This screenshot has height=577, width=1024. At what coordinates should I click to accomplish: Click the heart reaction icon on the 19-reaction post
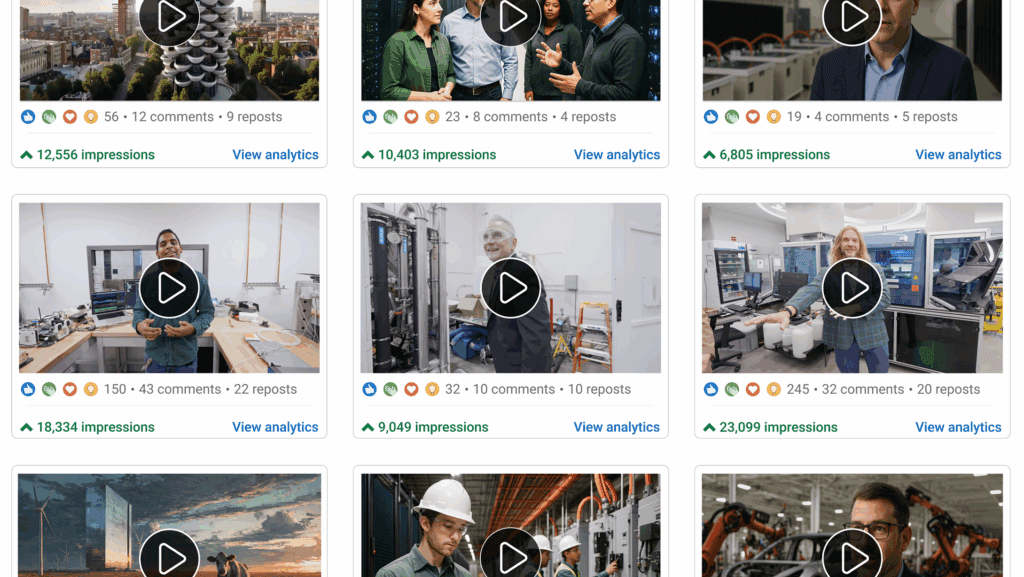pos(753,117)
